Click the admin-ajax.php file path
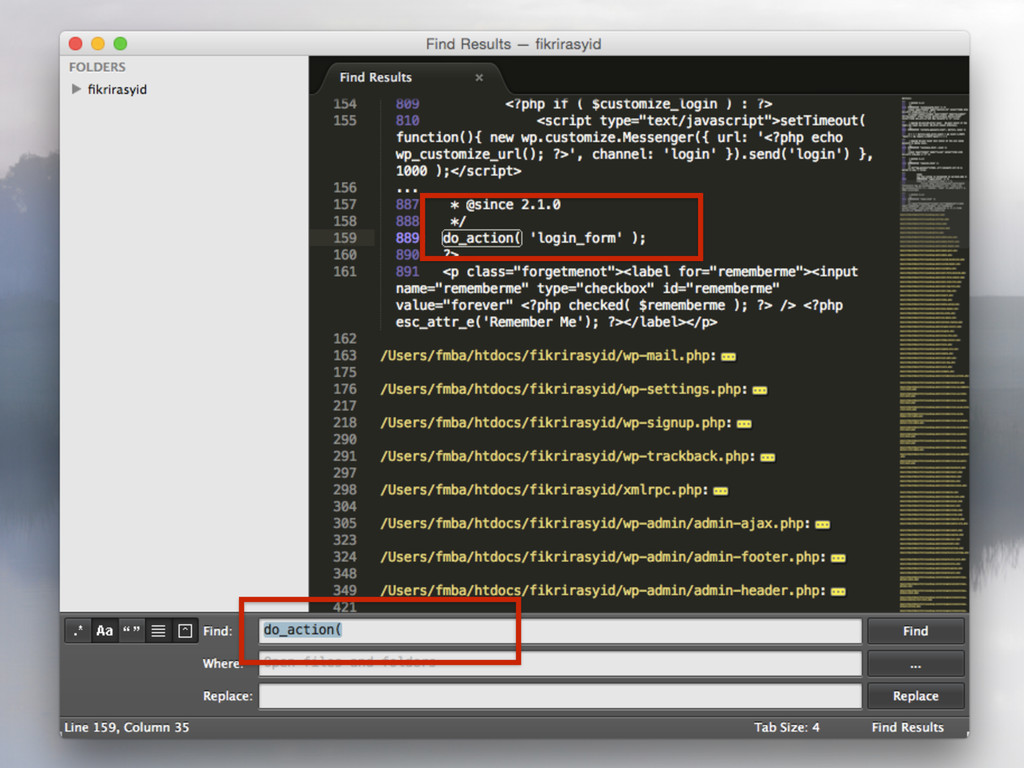 (595, 524)
